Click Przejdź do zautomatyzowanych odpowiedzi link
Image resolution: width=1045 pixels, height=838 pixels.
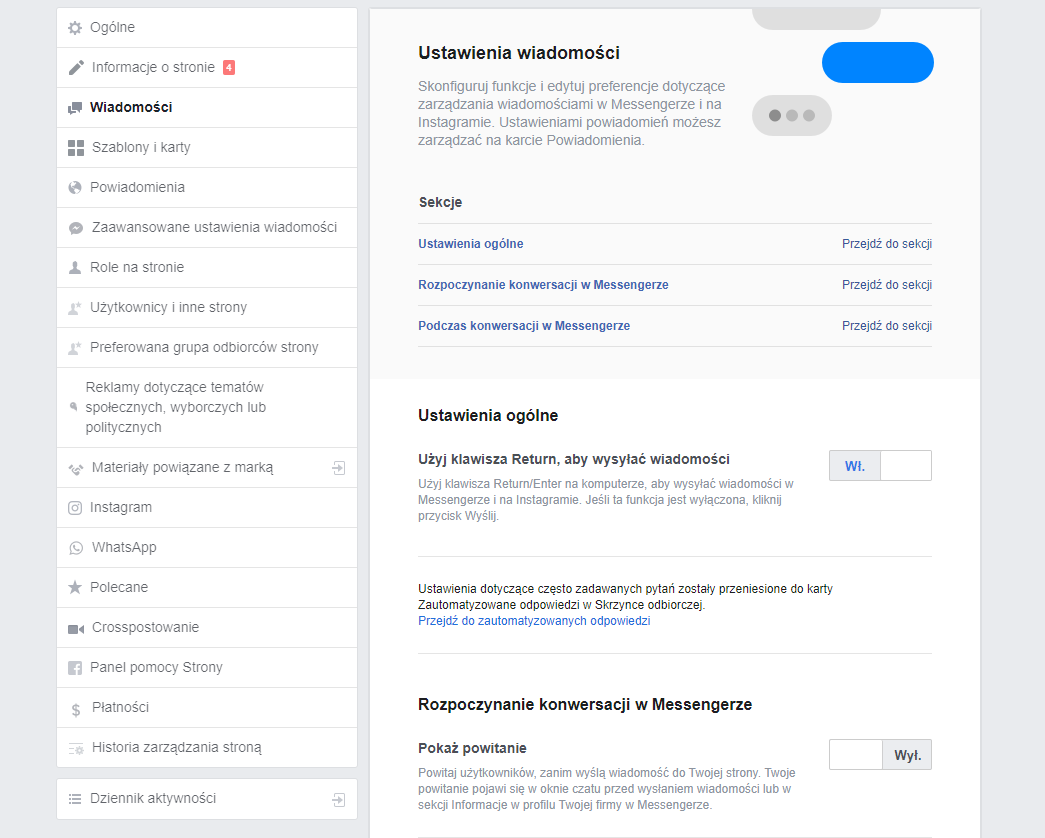pyautogui.click(x=534, y=620)
